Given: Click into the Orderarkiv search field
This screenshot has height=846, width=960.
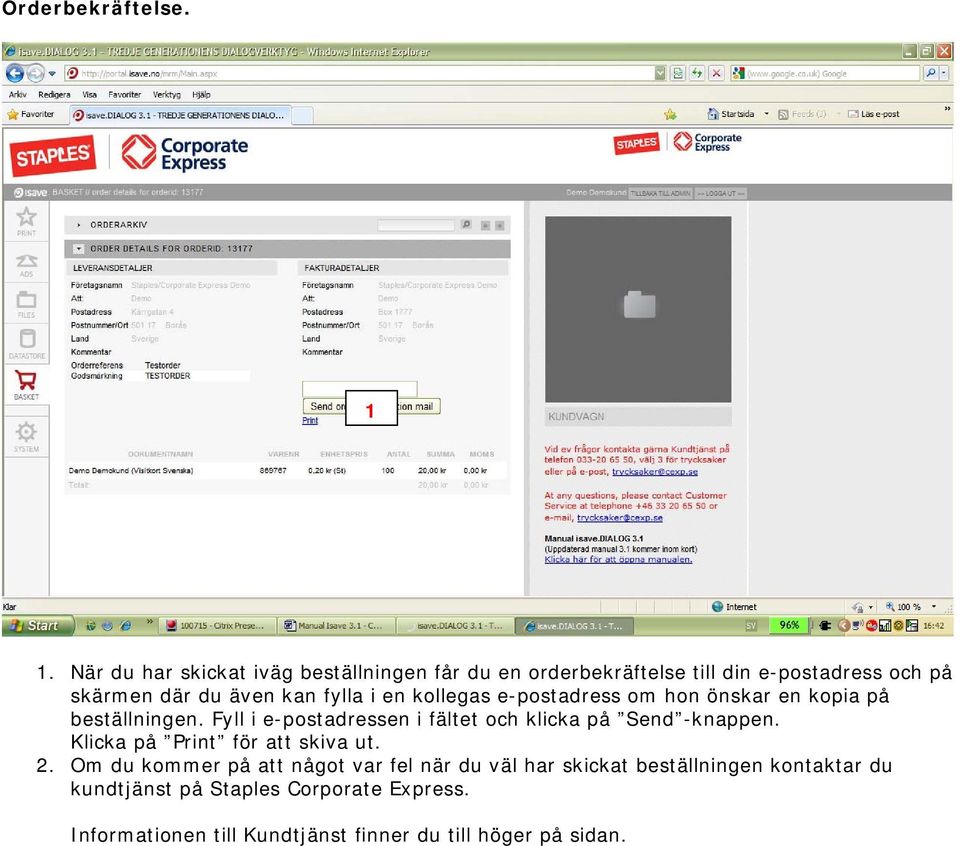Looking at the screenshot, I should point(416,225).
